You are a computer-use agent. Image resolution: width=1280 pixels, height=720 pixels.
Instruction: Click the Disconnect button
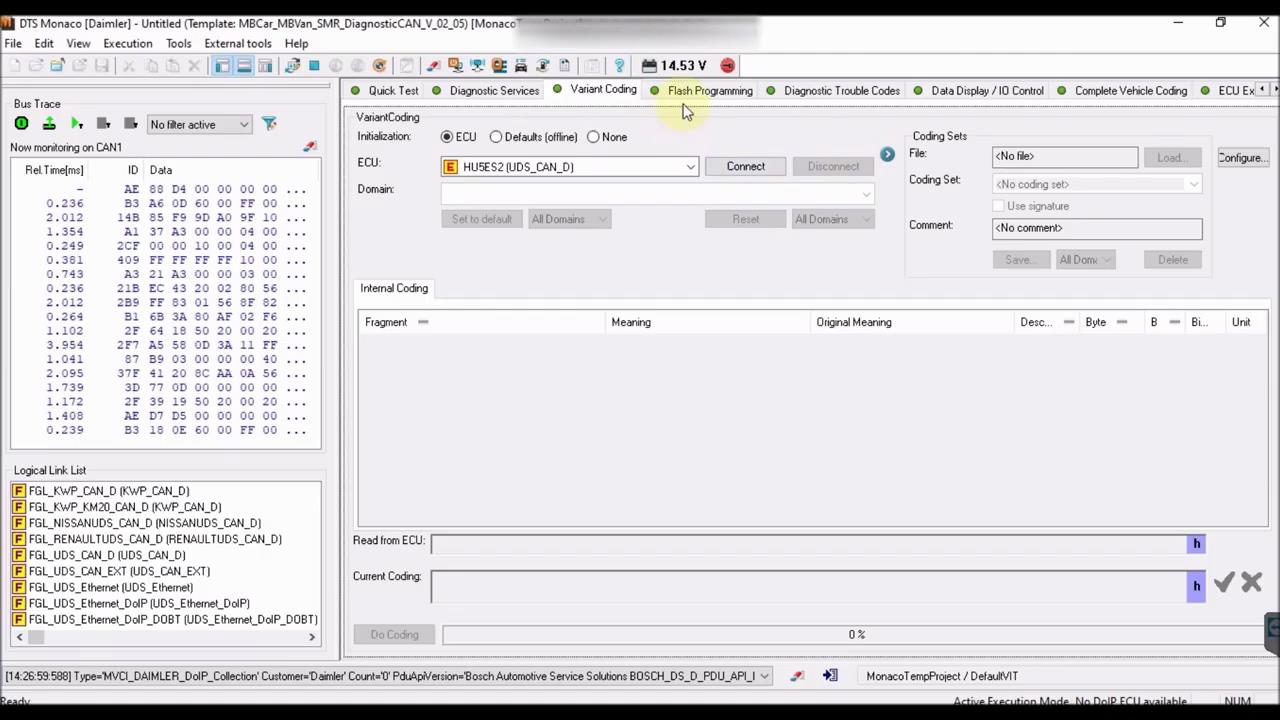[833, 167]
